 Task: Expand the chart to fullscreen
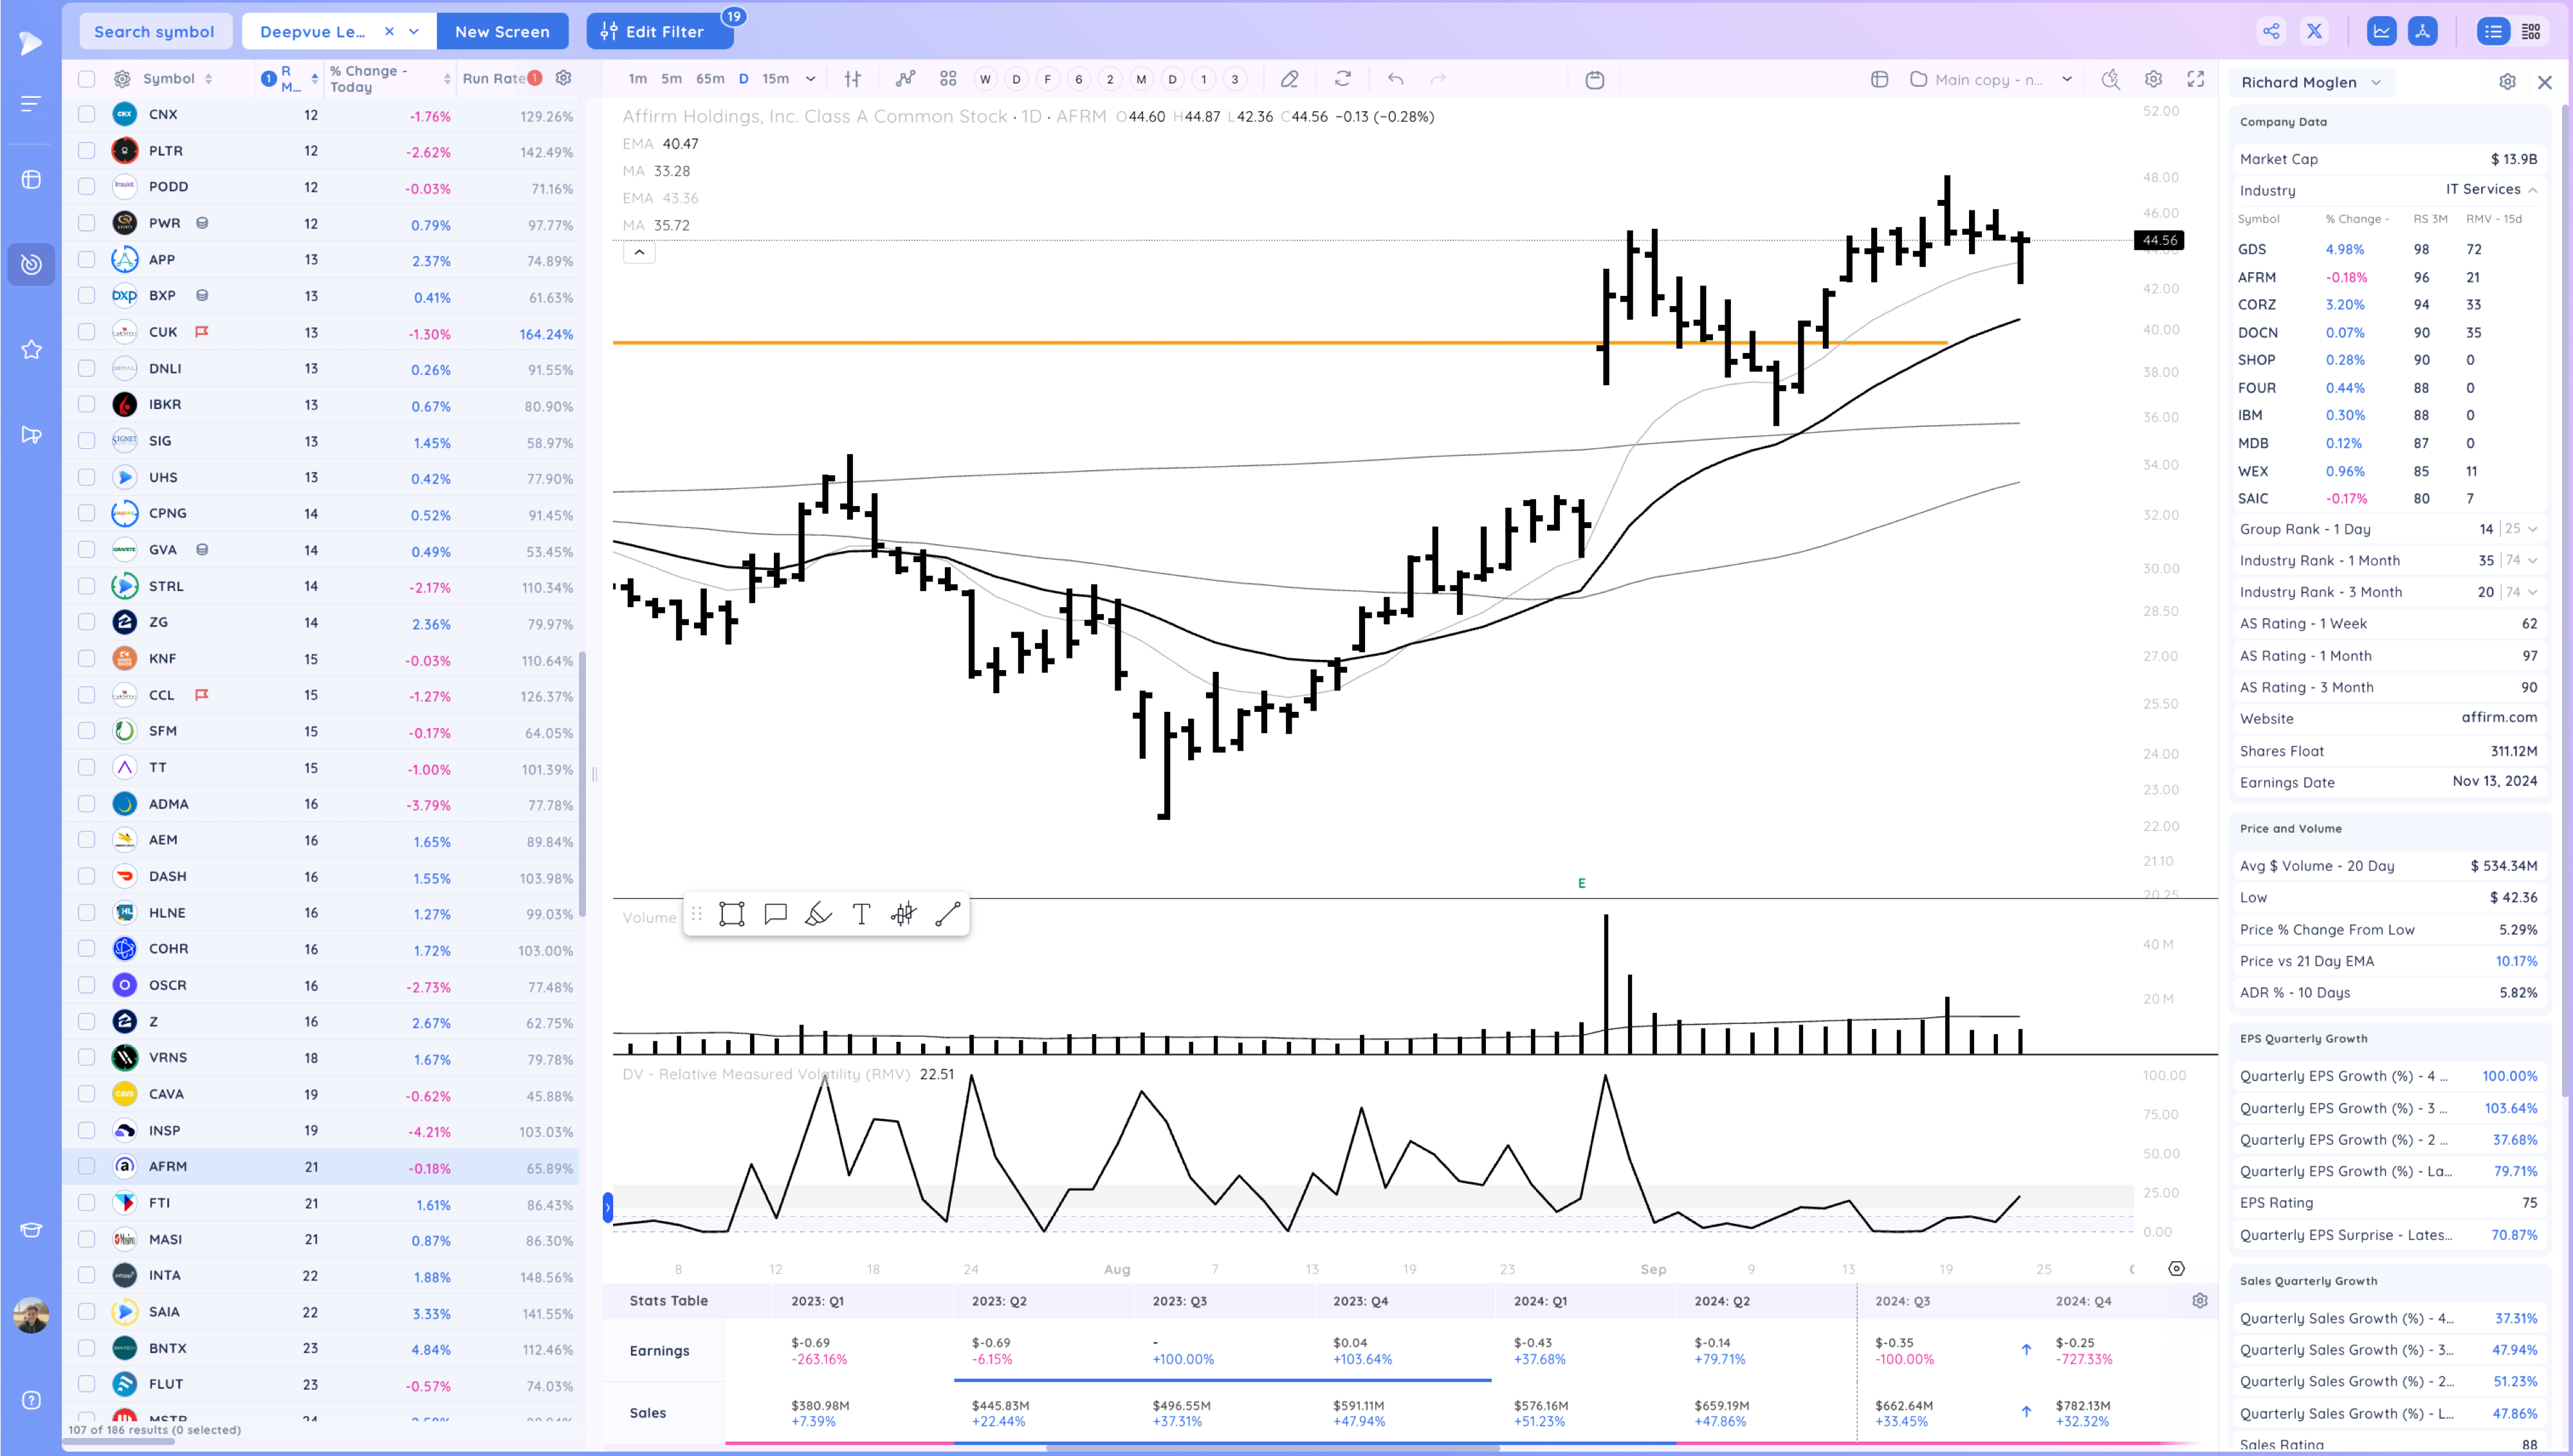pos(2196,79)
